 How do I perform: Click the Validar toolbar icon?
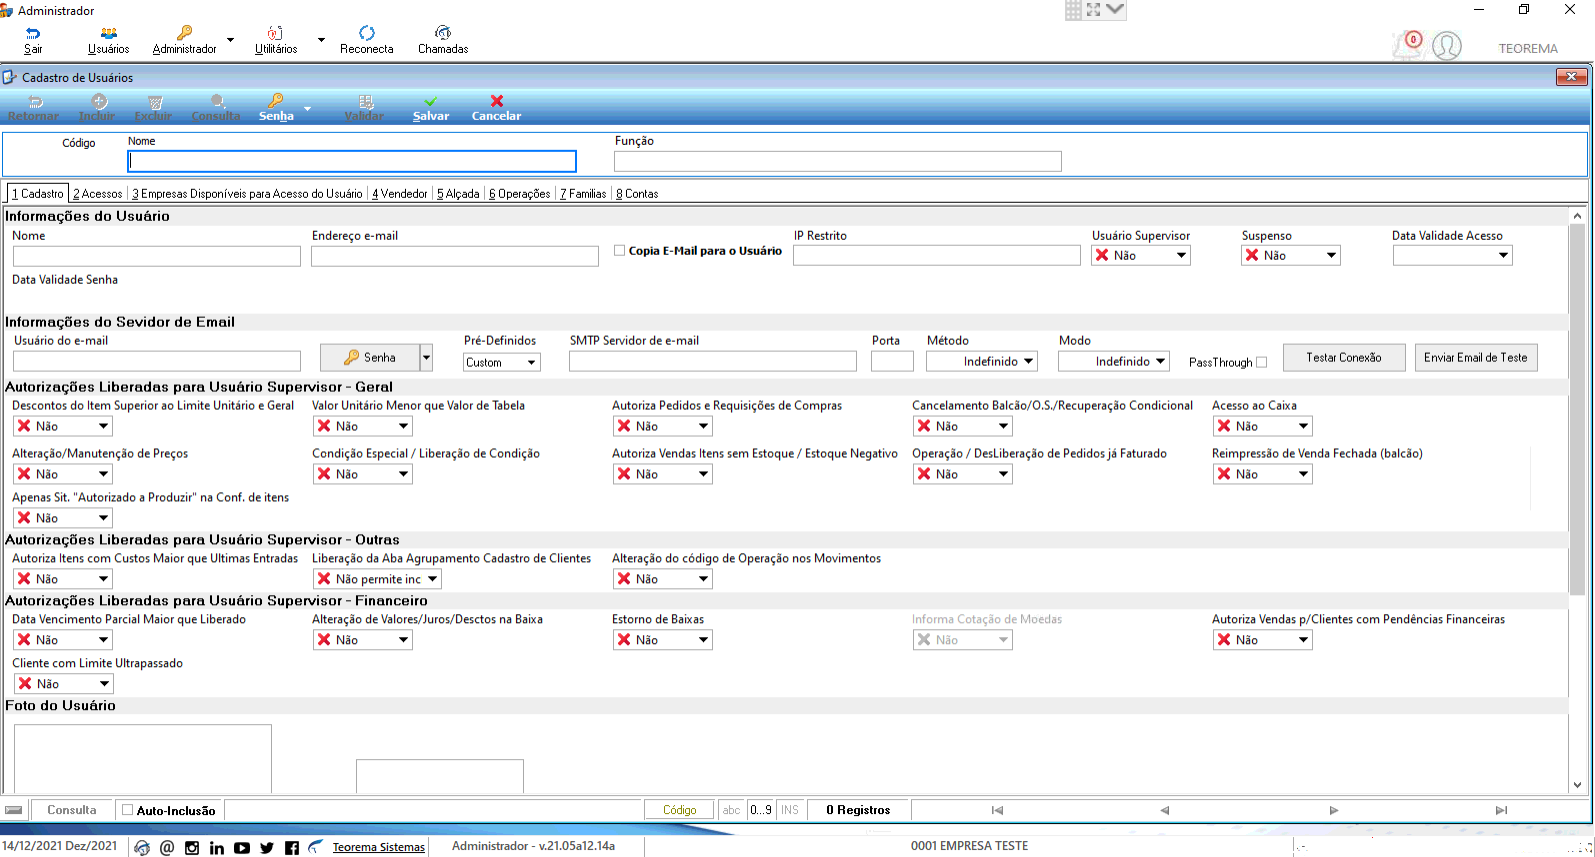pyautogui.click(x=366, y=101)
